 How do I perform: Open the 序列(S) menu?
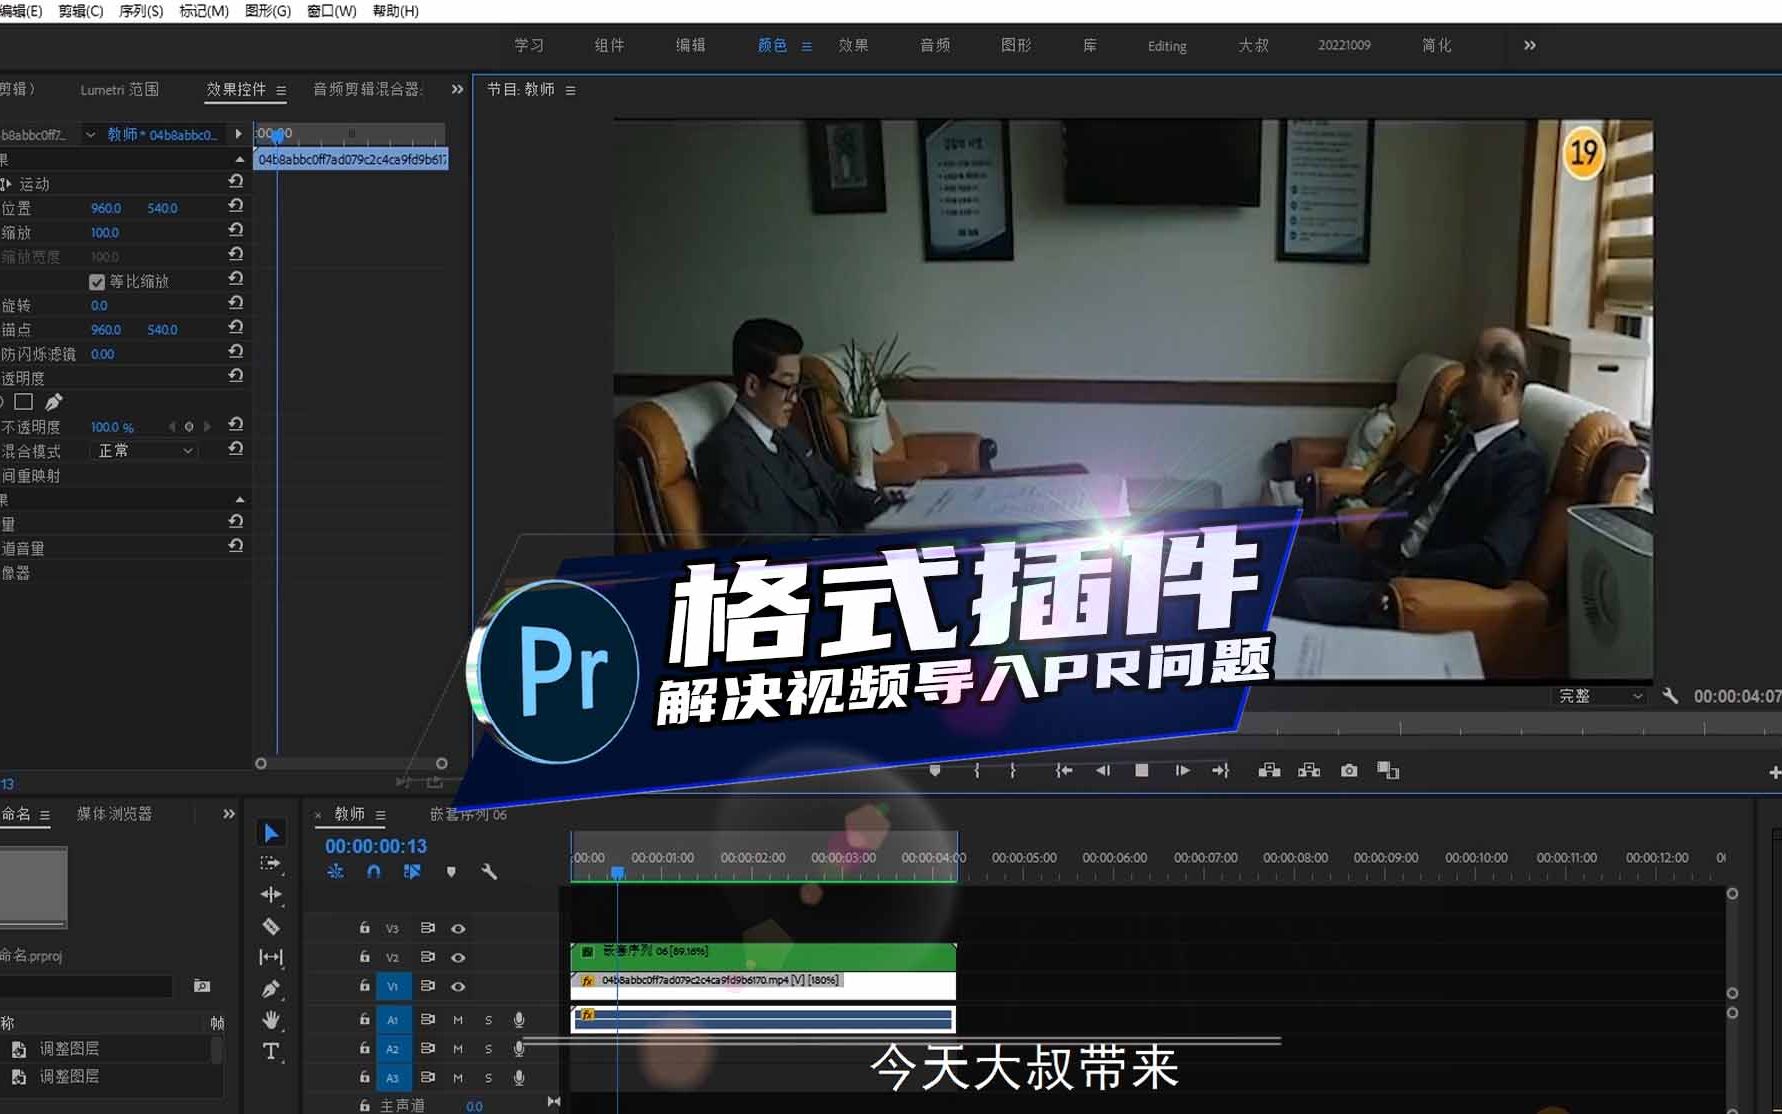[x=141, y=11]
